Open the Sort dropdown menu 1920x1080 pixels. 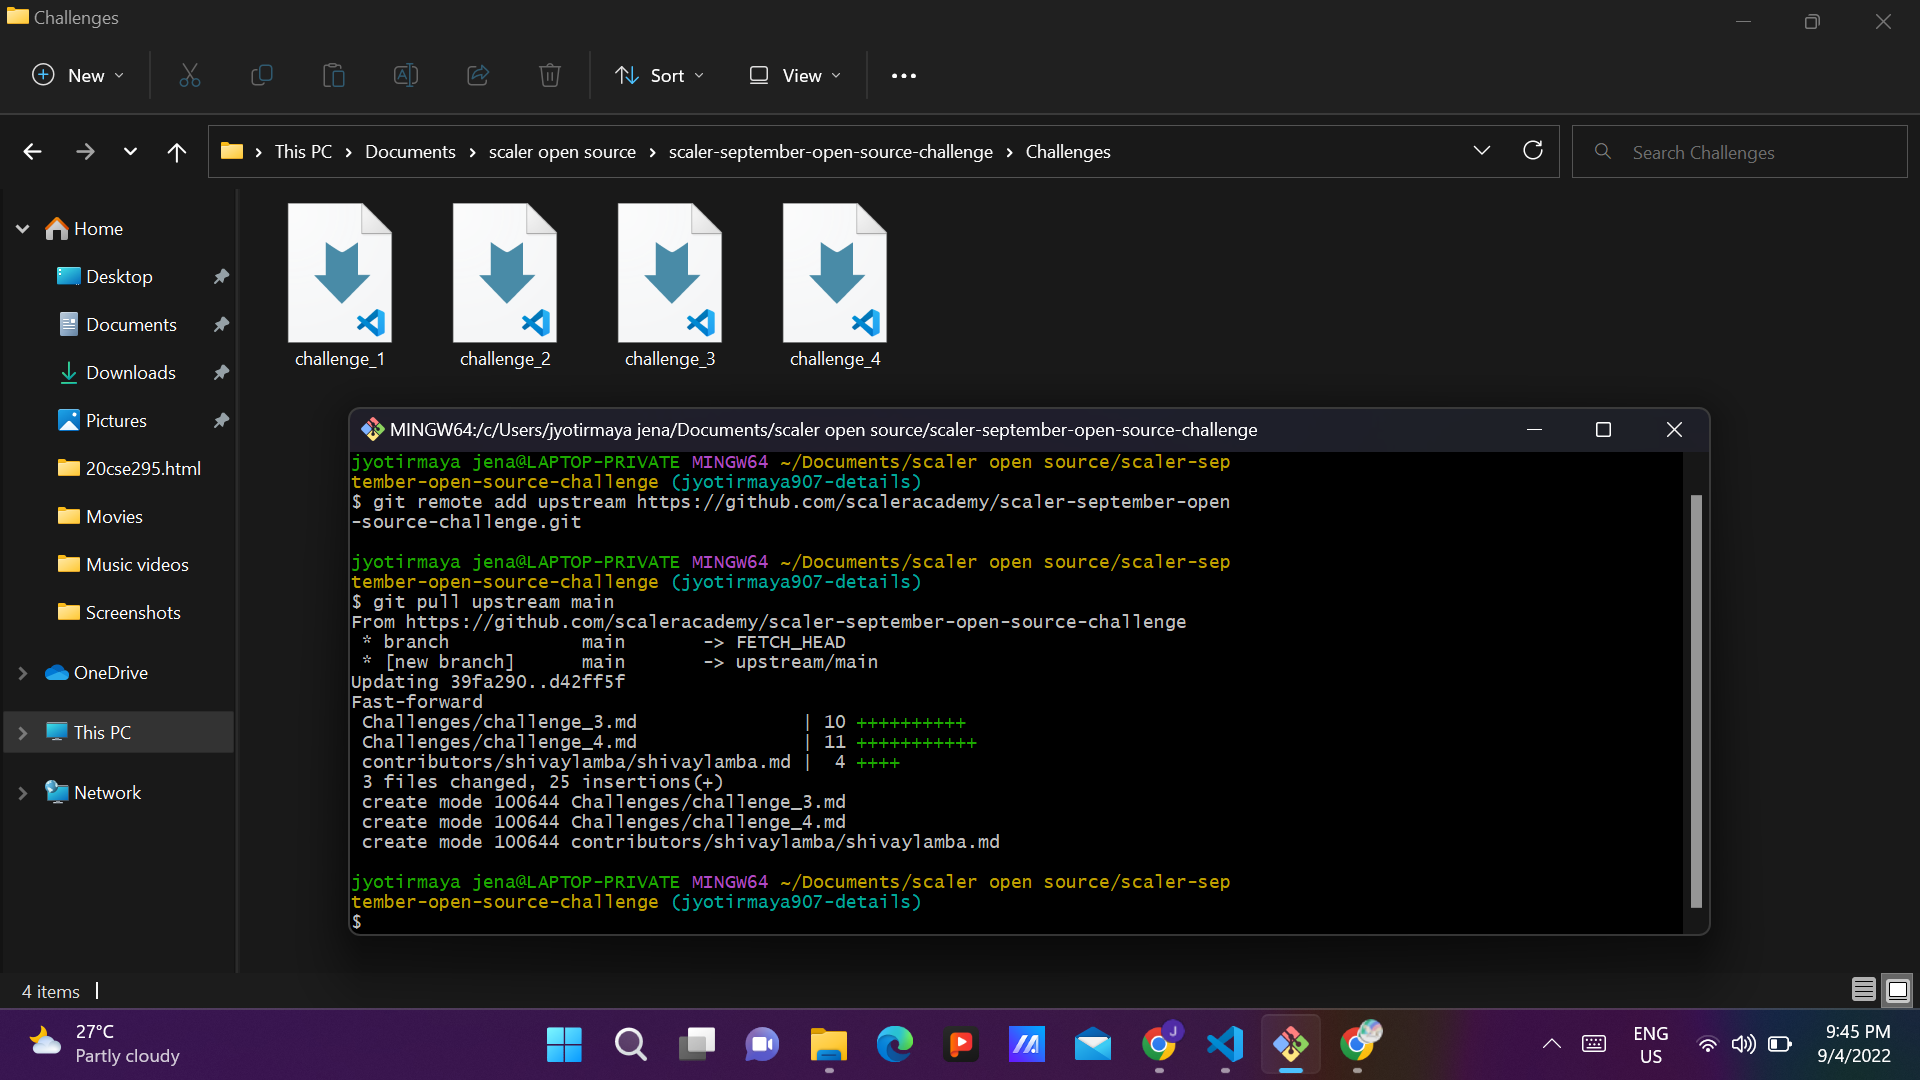click(660, 75)
